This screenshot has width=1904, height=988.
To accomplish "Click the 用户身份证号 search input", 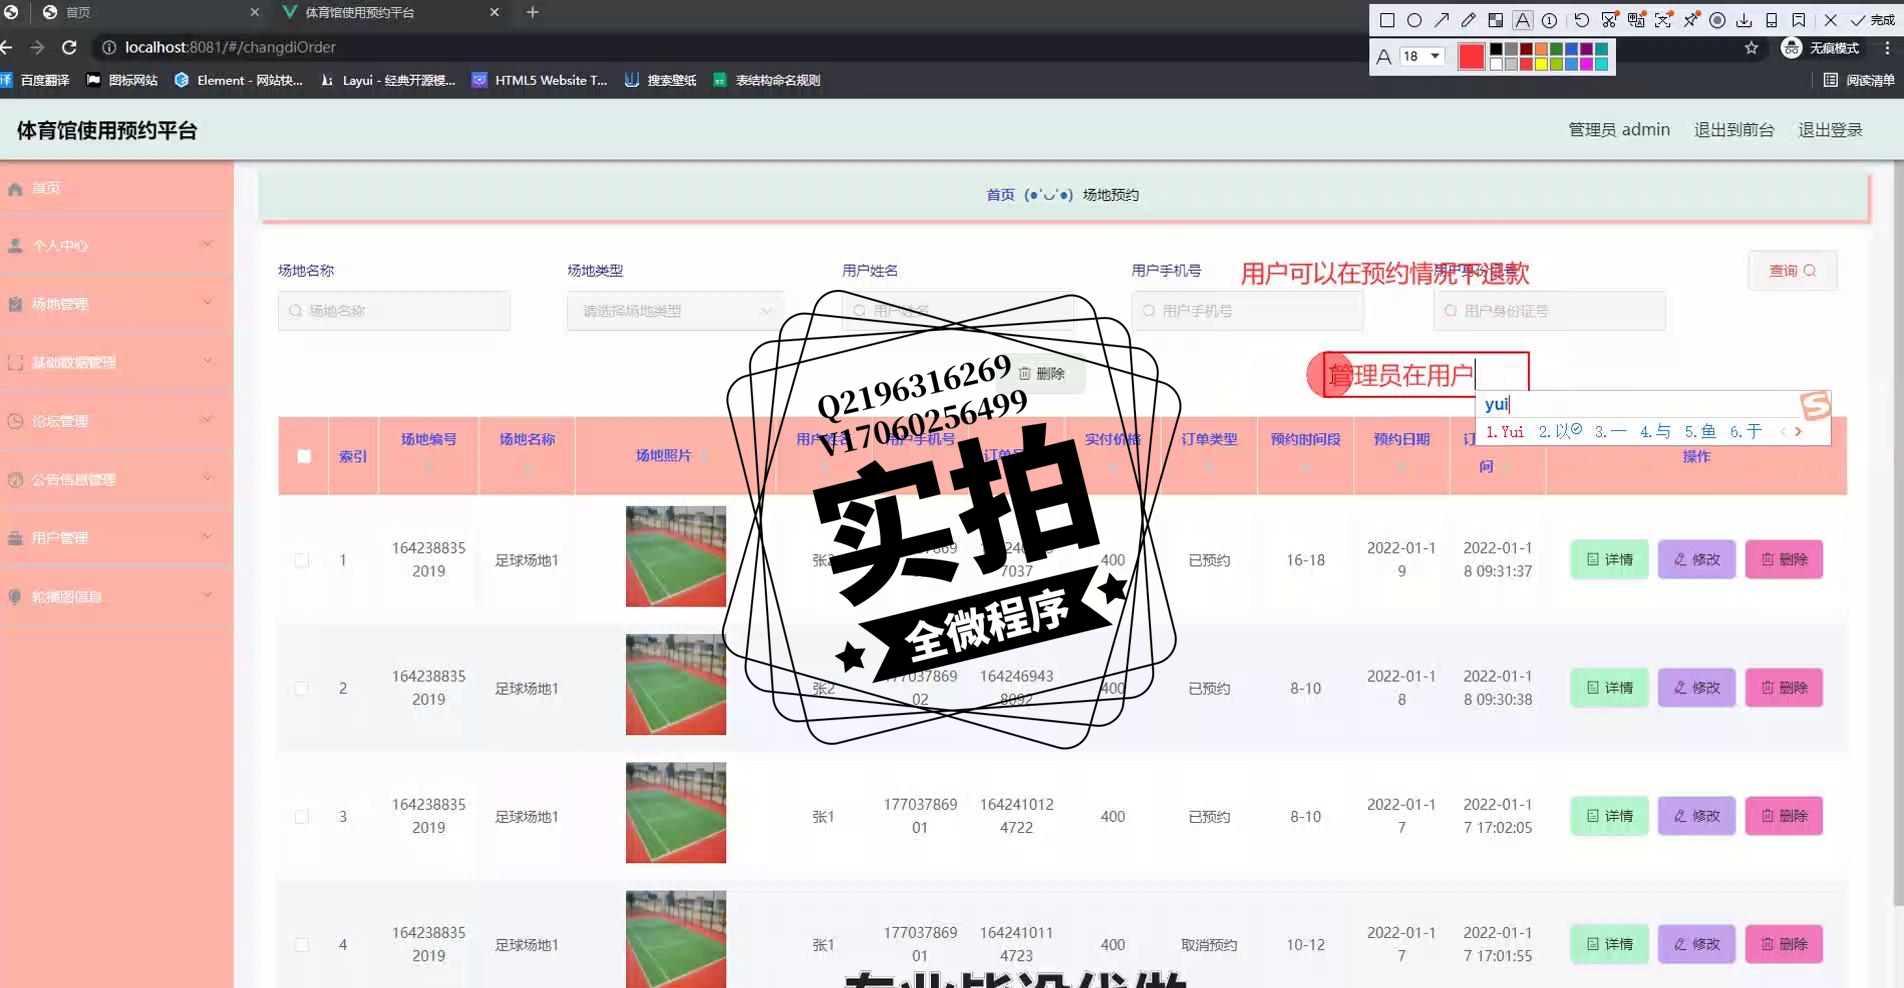I will coord(1549,311).
